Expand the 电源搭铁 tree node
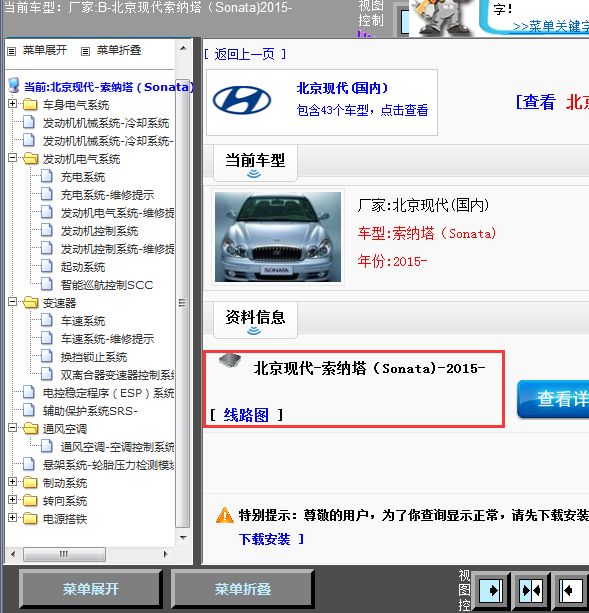 13,517
